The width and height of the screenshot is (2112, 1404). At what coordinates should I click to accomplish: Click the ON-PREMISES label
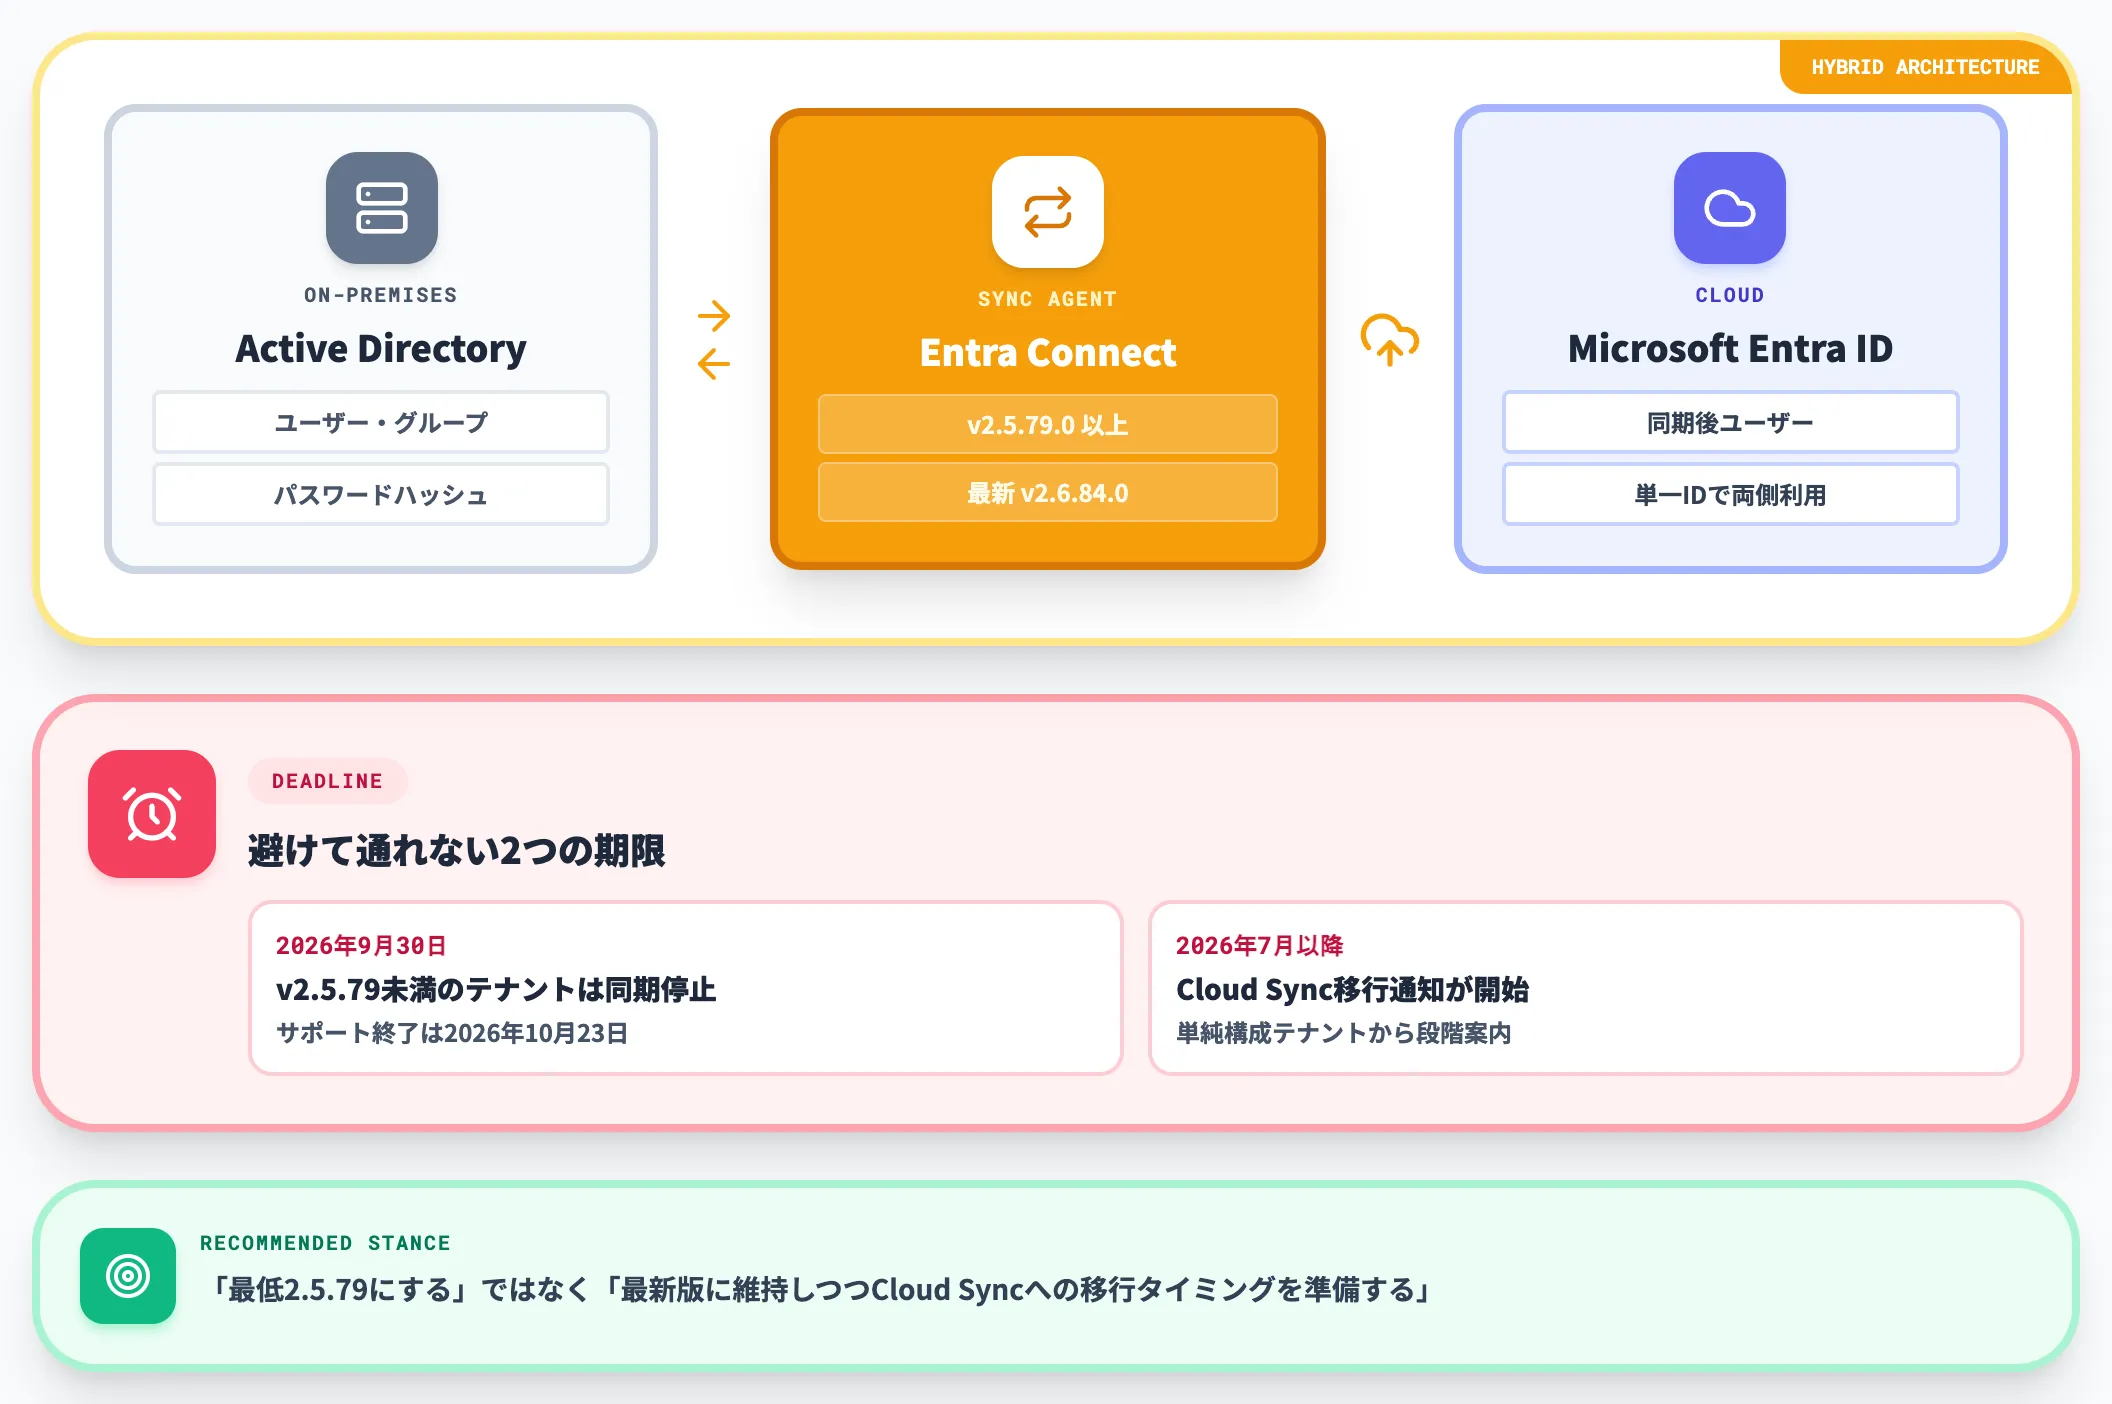[381, 295]
